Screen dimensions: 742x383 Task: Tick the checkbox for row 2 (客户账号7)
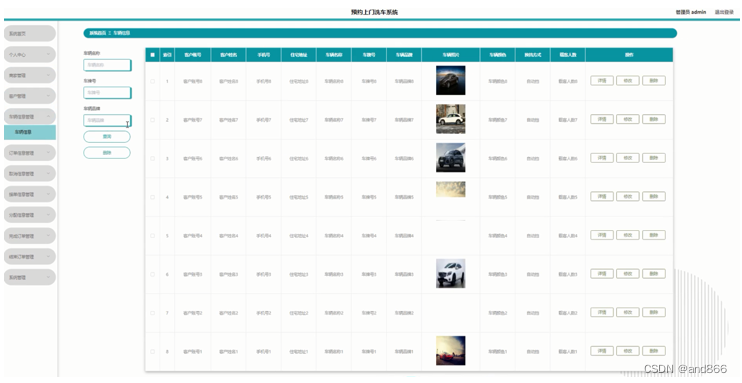[x=152, y=120]
